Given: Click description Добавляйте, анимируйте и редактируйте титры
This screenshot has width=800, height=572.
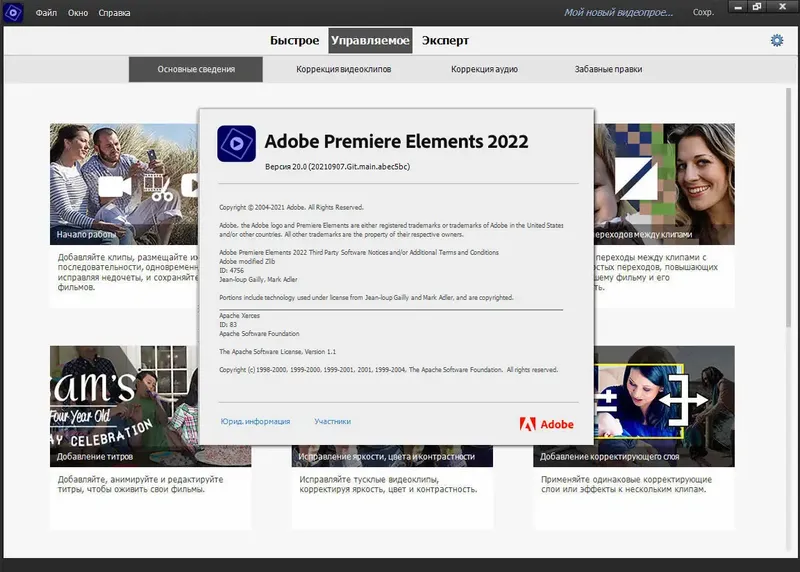Looking at the screenshot, I should tap(140, 484).
